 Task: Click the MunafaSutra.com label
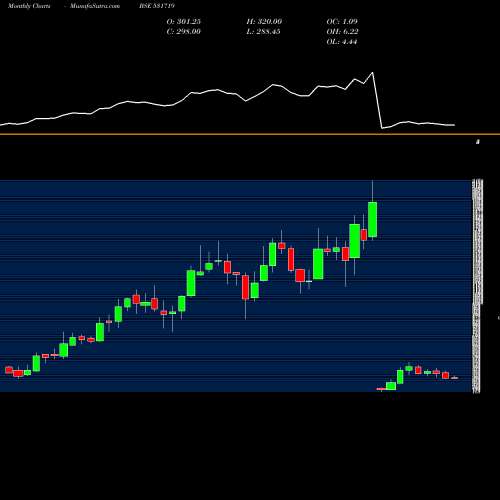[x=95, y=6]
